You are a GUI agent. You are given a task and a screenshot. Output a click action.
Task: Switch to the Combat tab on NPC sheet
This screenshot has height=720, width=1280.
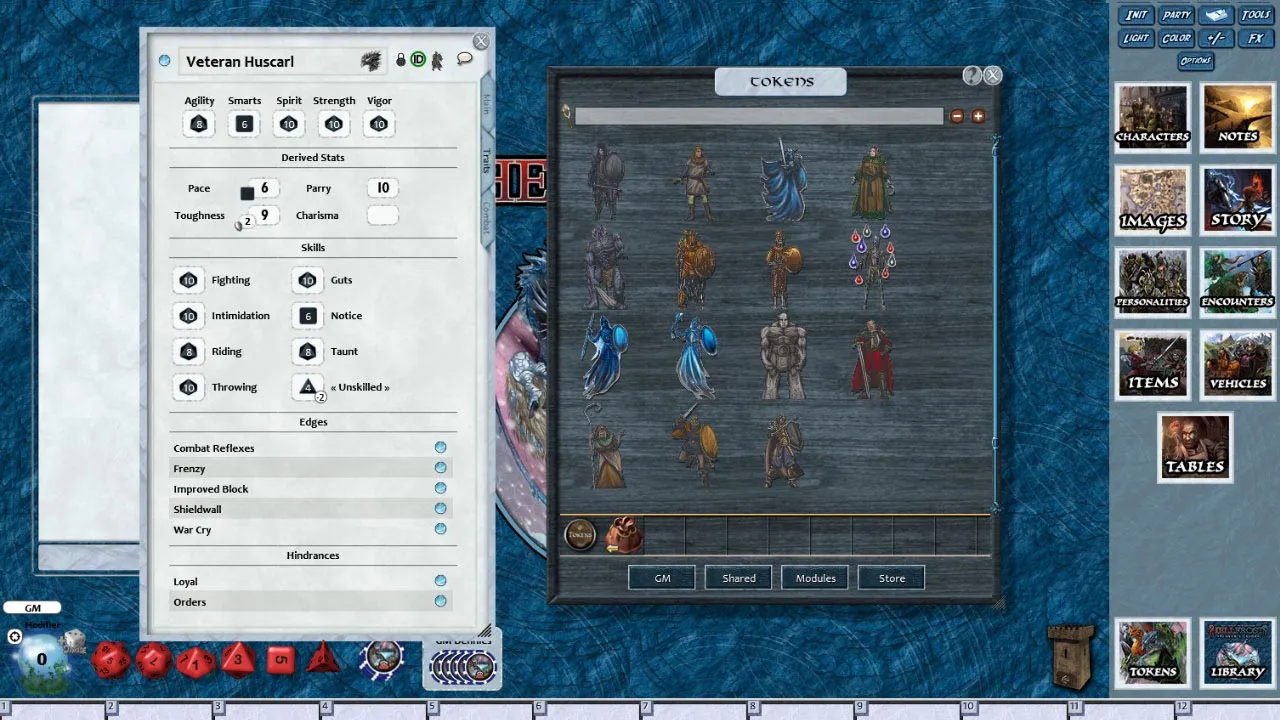click(487, 218)
